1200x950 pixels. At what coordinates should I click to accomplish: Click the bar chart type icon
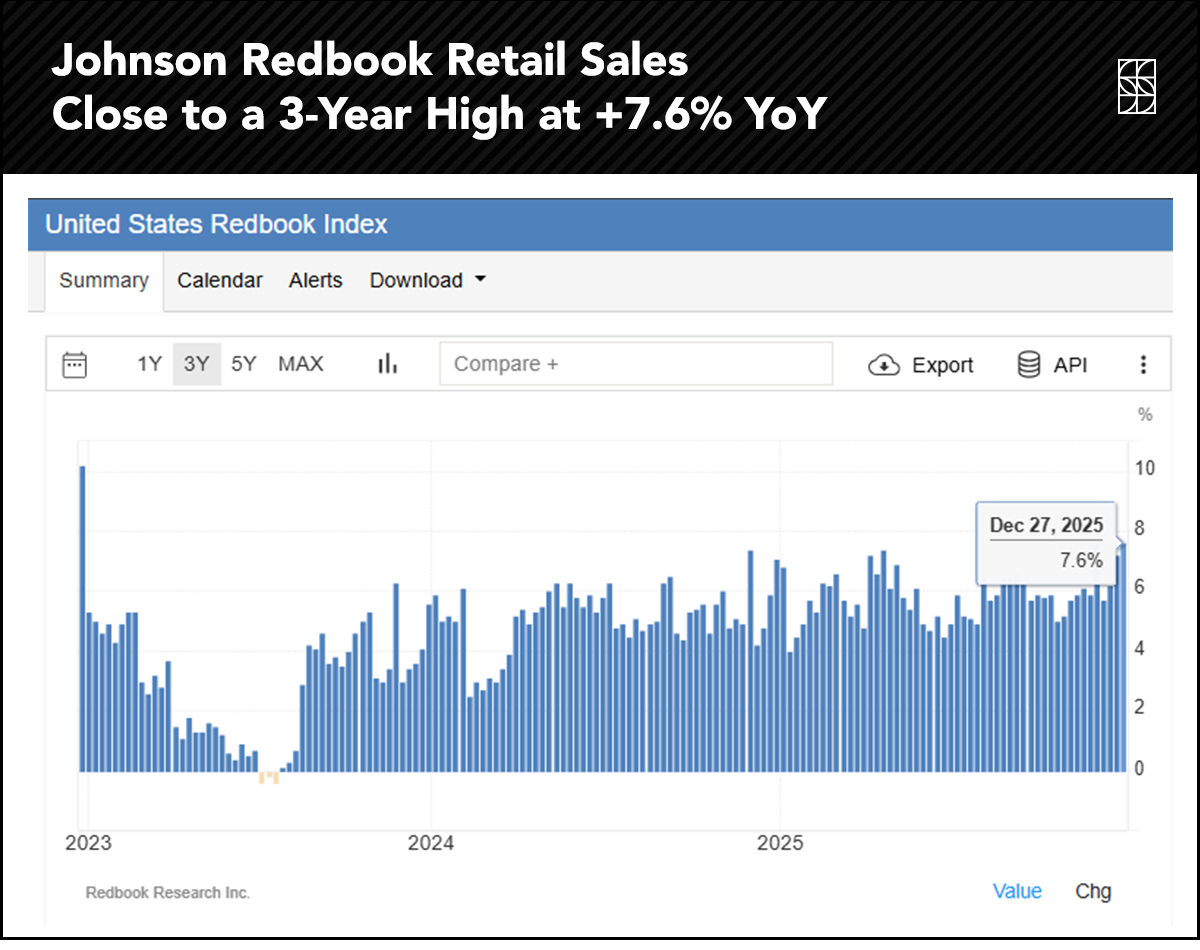tap(387, 365)
